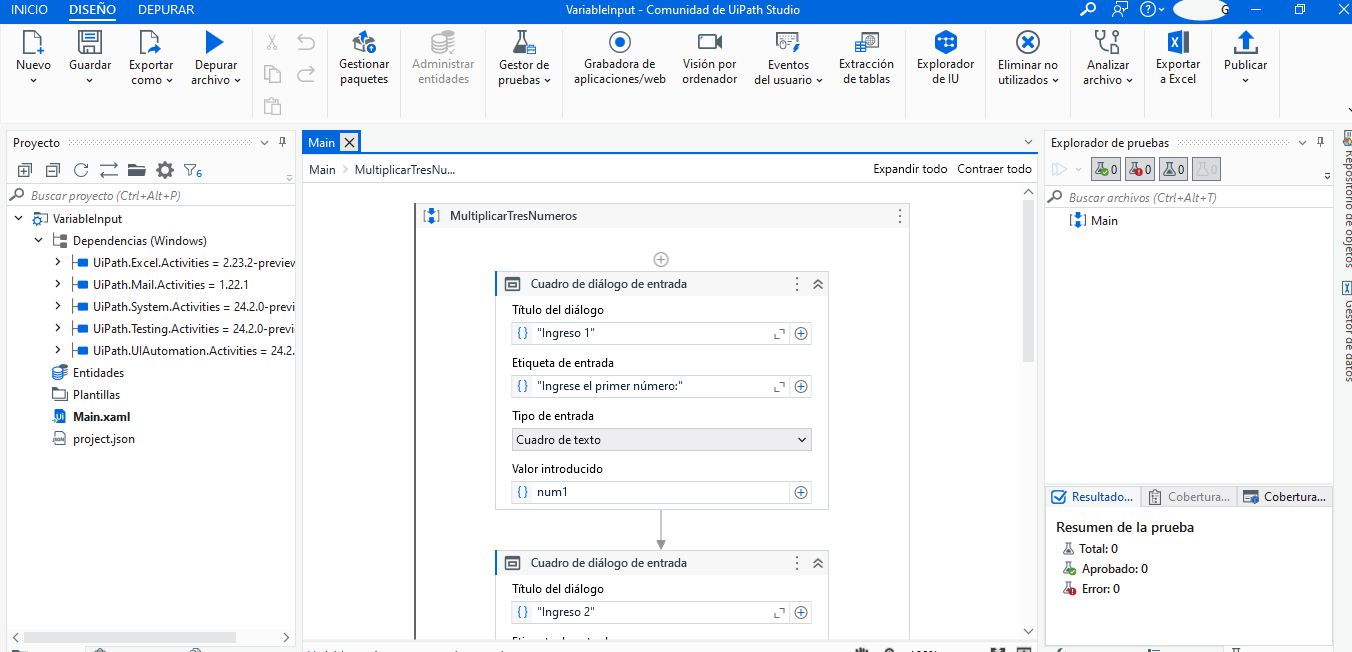Click the Guardar save icon
The image size is (1352, 652).
pyautogui.click(x=90, y=42)
